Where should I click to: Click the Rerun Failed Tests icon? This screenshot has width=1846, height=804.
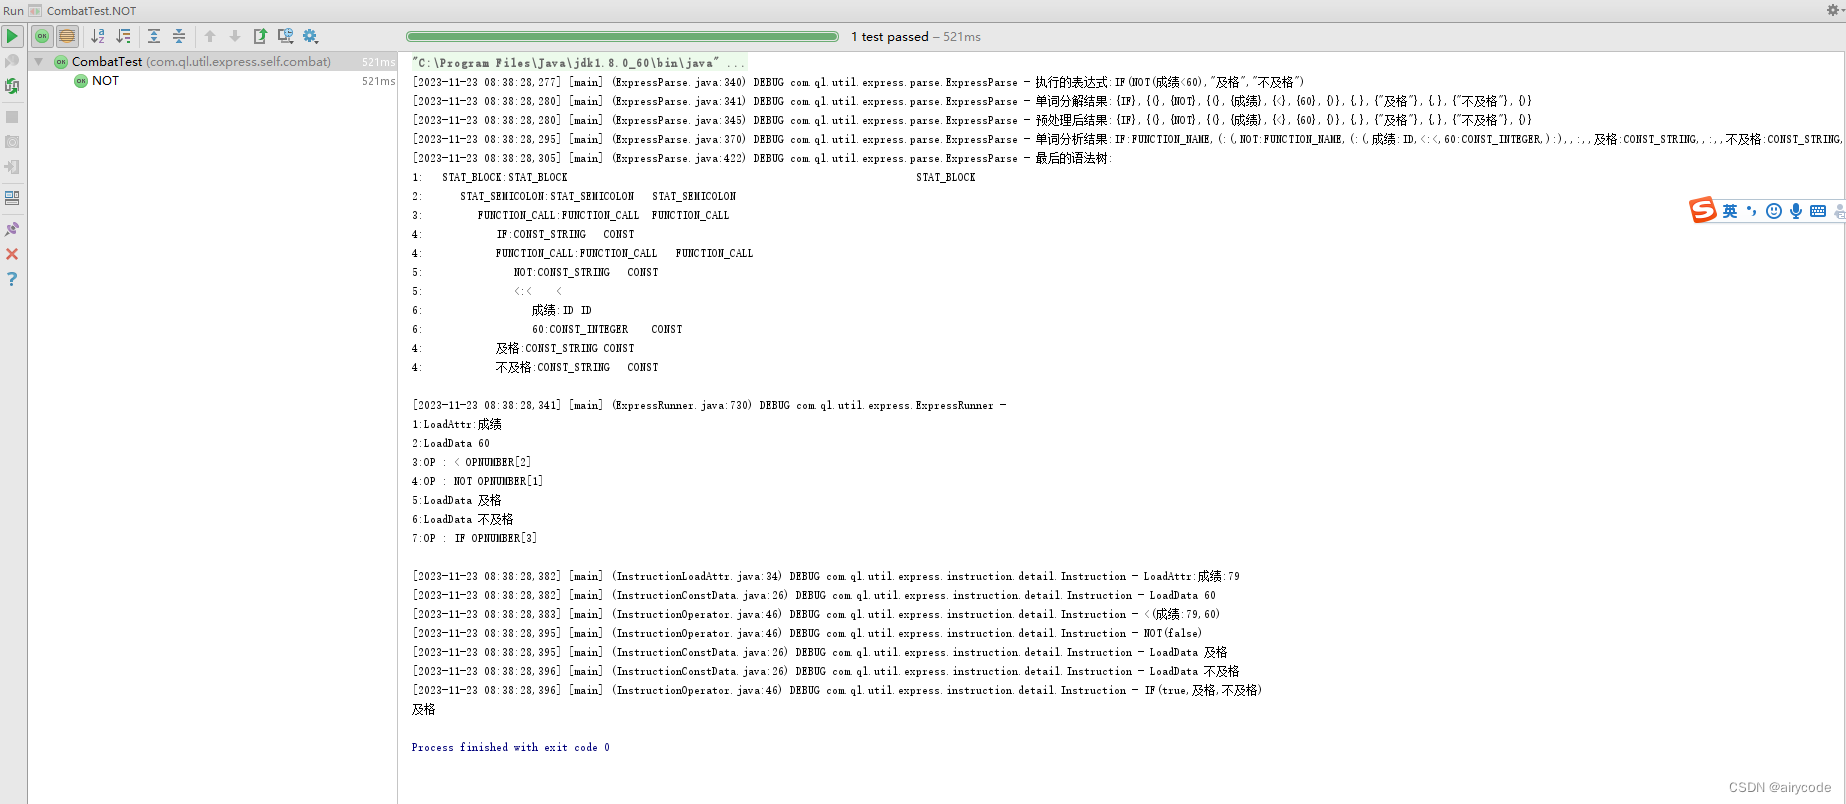point(12,61)
